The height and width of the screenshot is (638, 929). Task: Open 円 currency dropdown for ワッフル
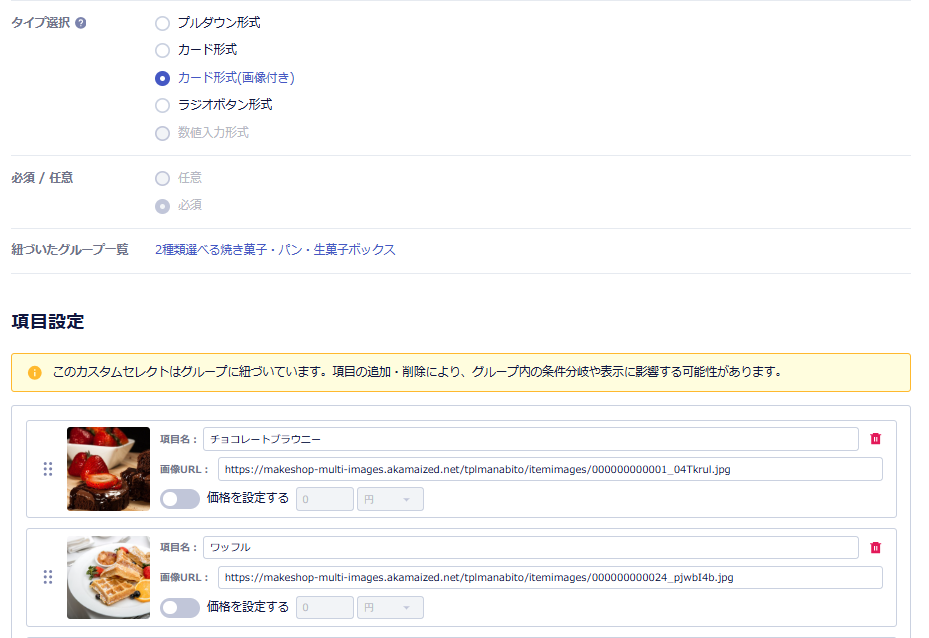point(390,607)
